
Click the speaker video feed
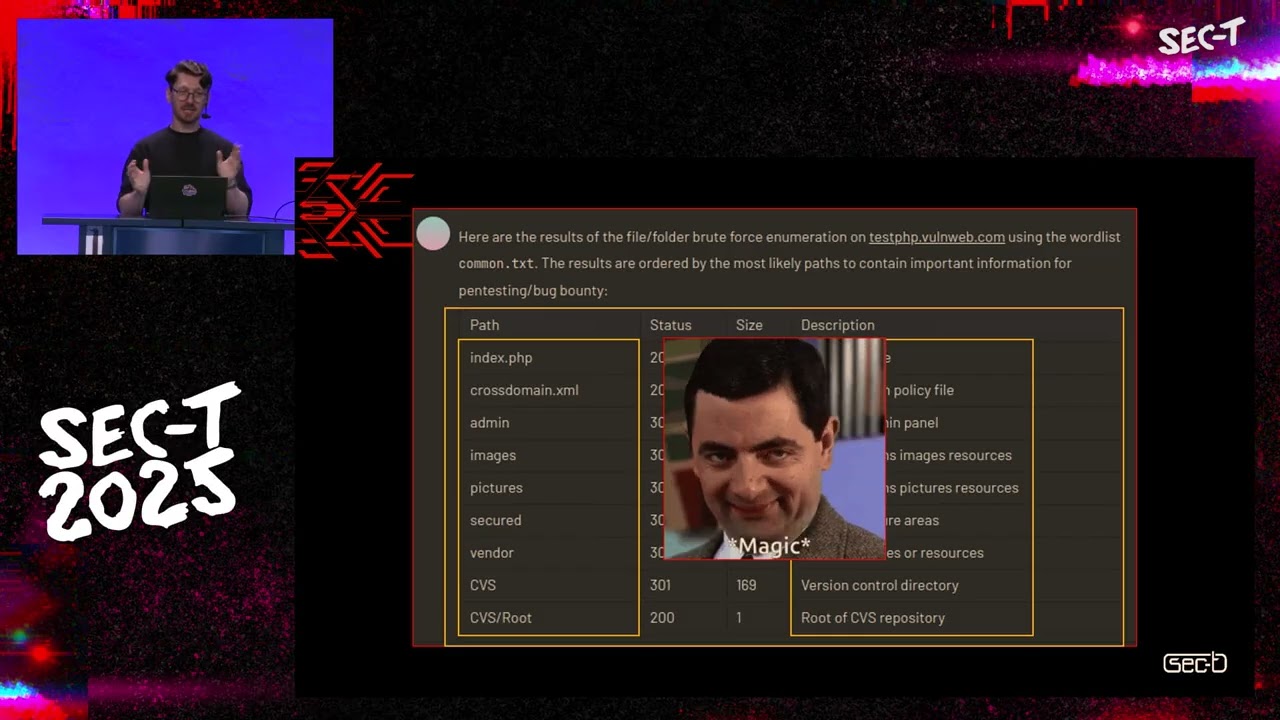175,136
